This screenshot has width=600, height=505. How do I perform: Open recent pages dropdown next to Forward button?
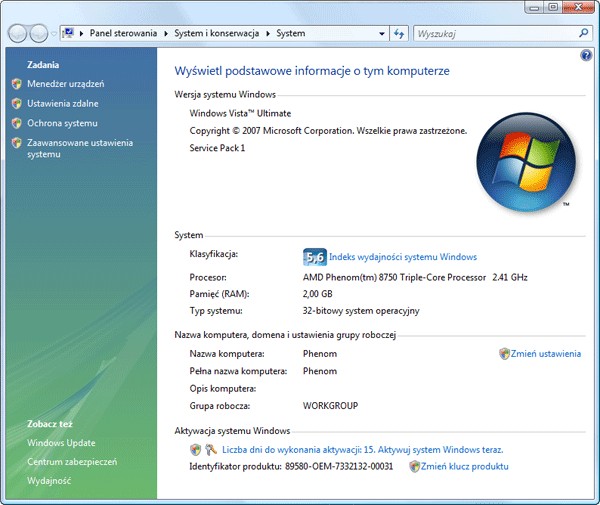point(54,34)
